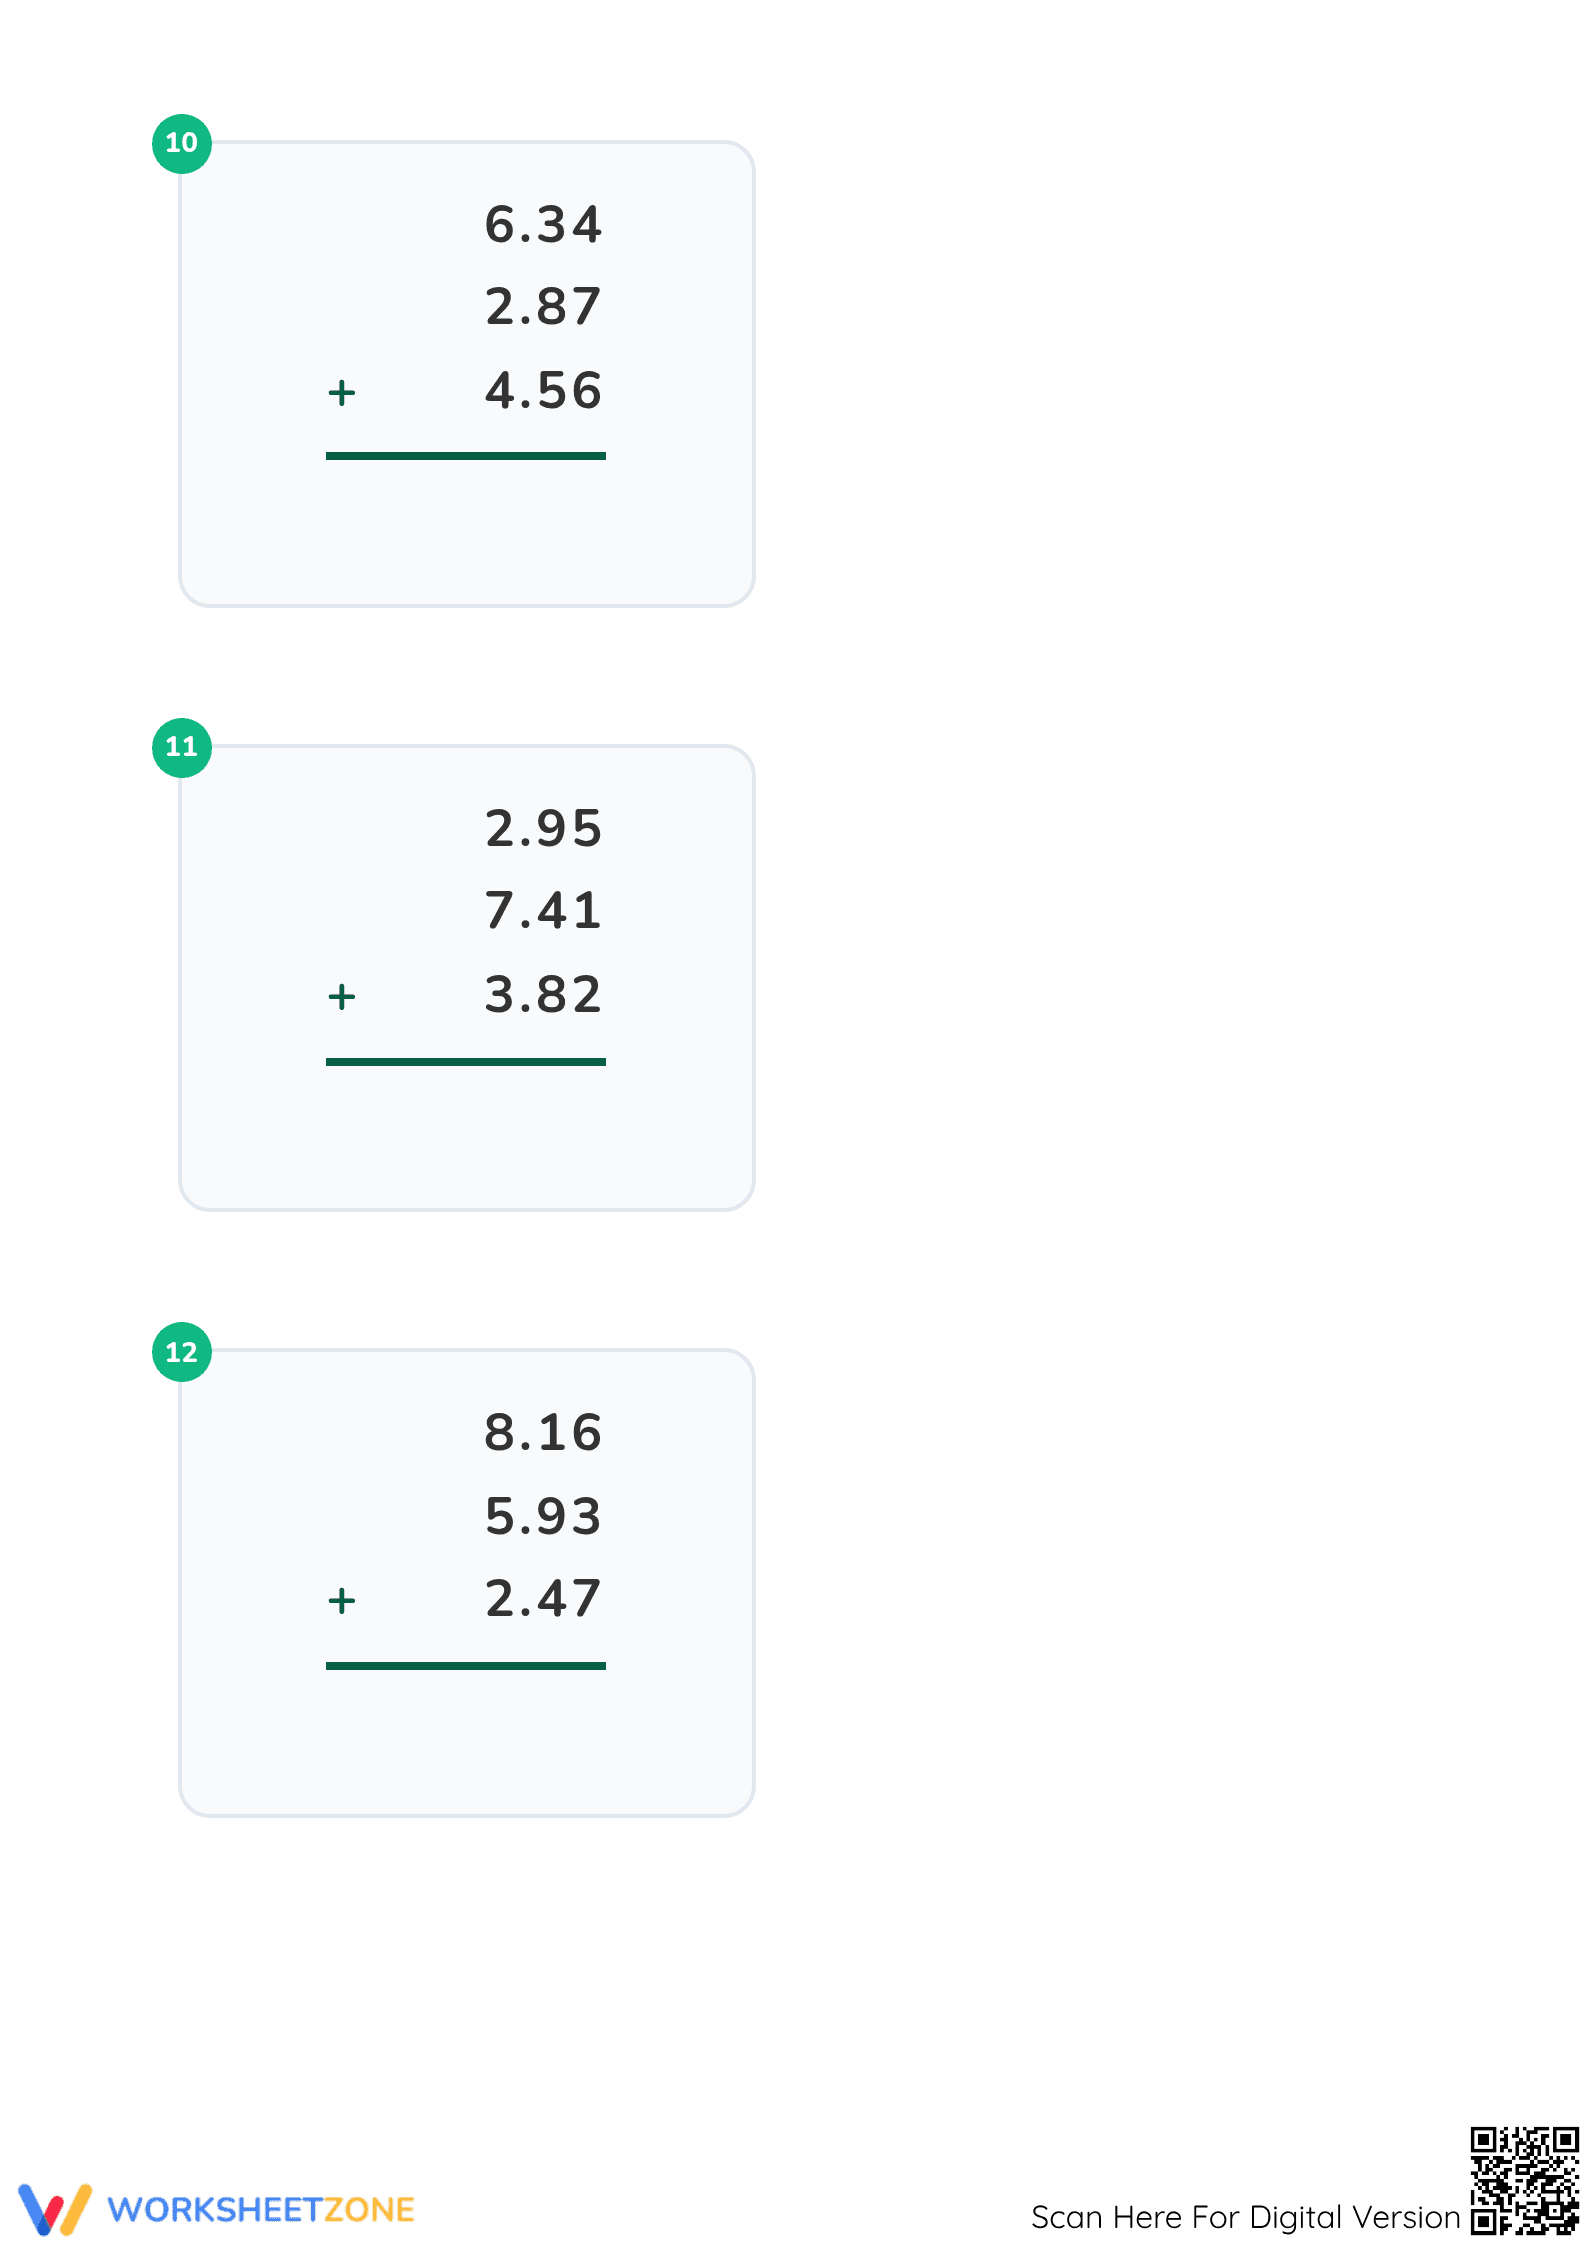The height and width of the screenshot is (2244, 1588).
Task: Select the number 7.41 in problem 11
Action: 544,911
